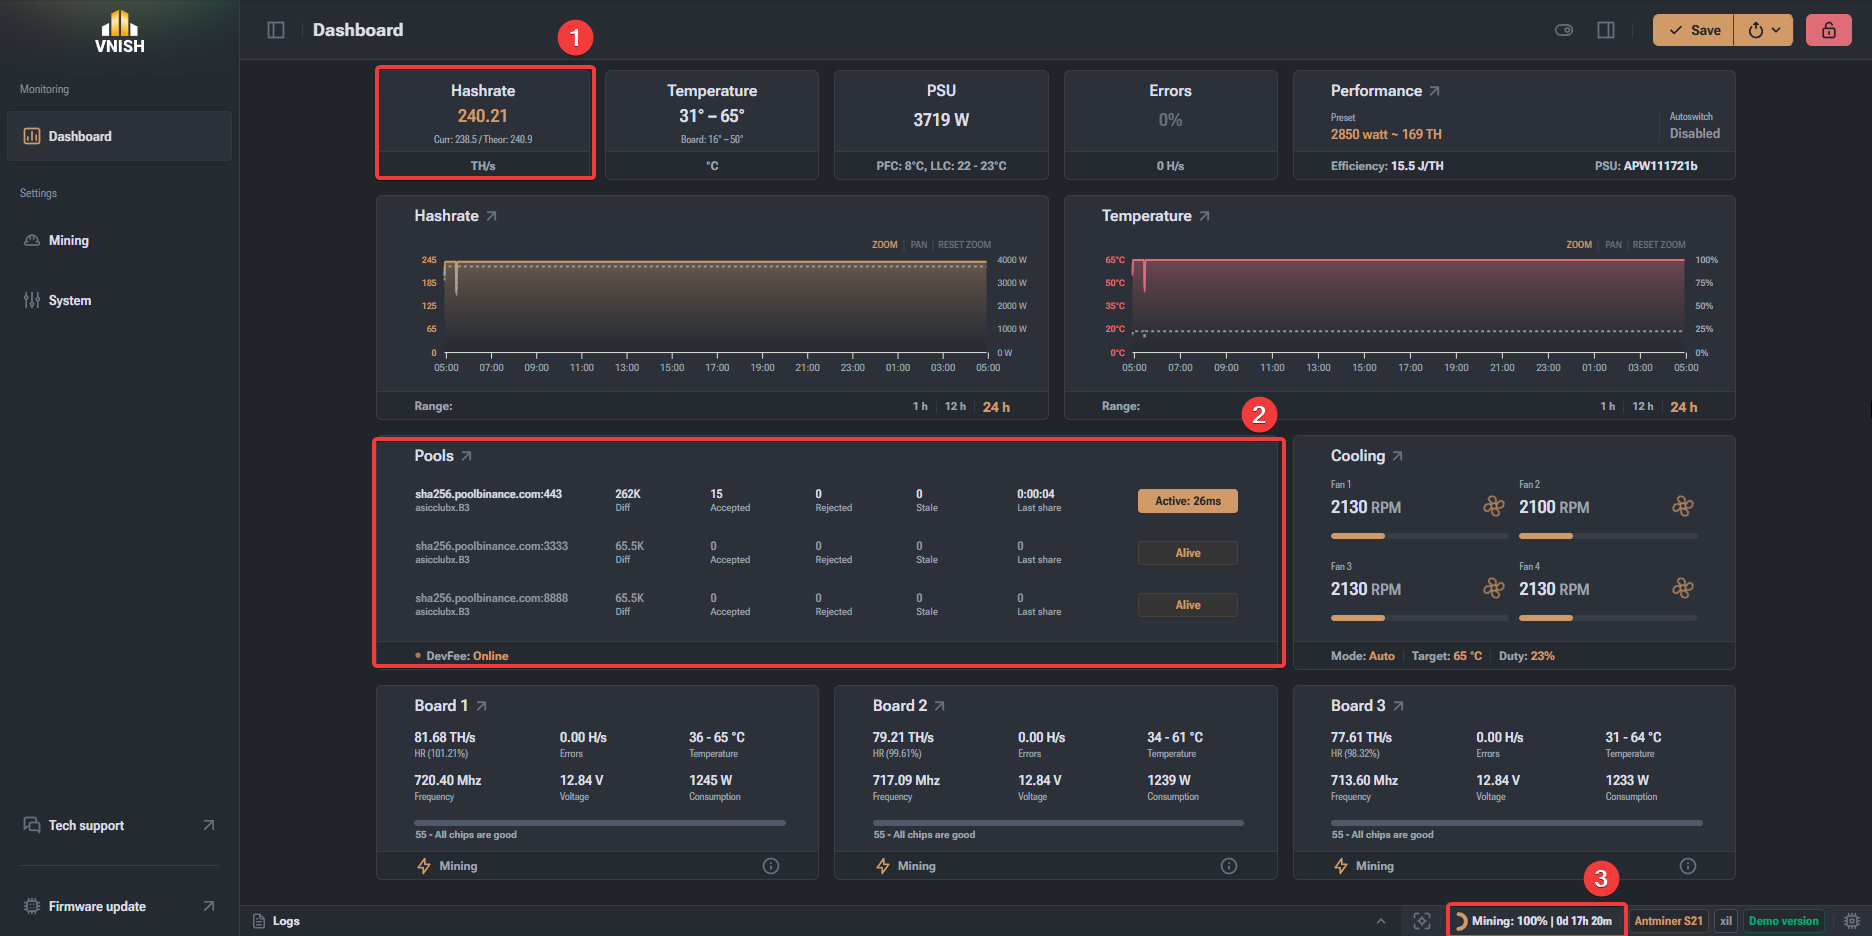Click Alive badge for port 8888 pool
1872x936 pixels.
(x=1188, y=605)
